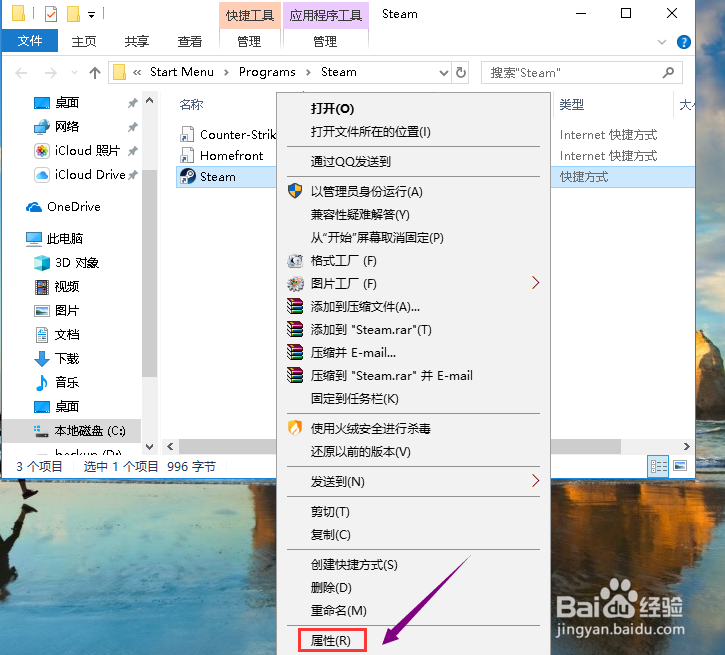Select 网络 in quick access
The height and width of the screenshot is (655, 725).
(56, 126)
